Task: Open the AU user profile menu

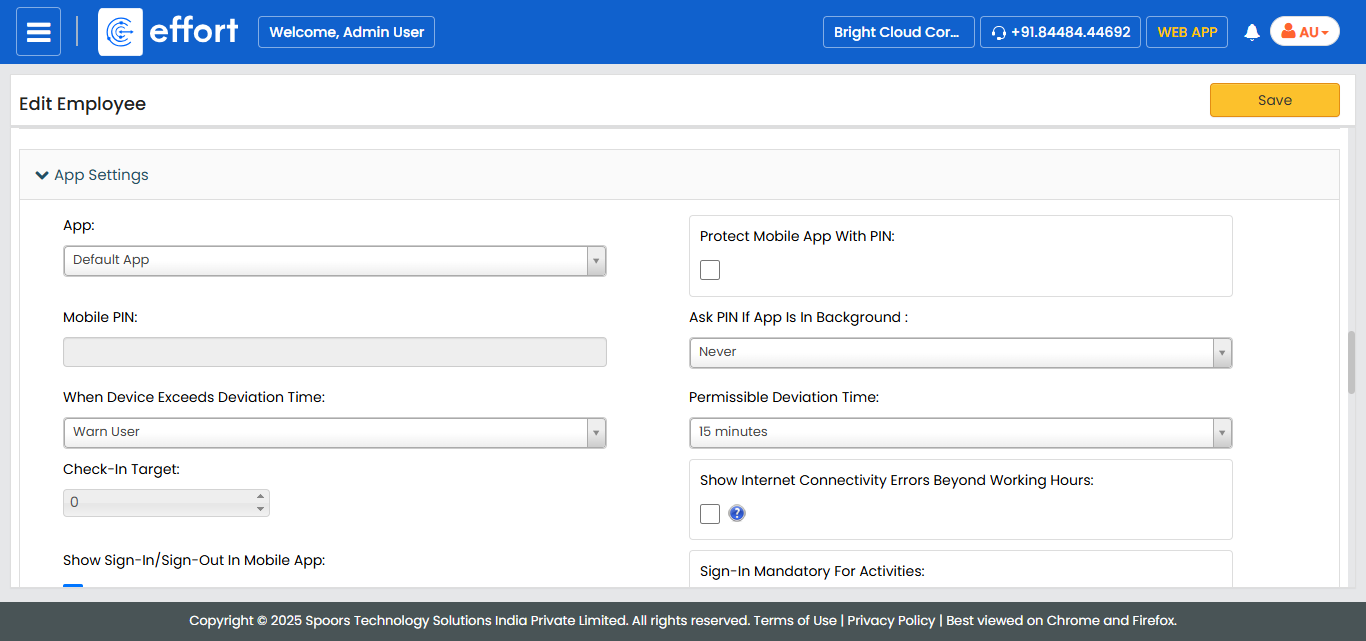Action: [1304, 32]
